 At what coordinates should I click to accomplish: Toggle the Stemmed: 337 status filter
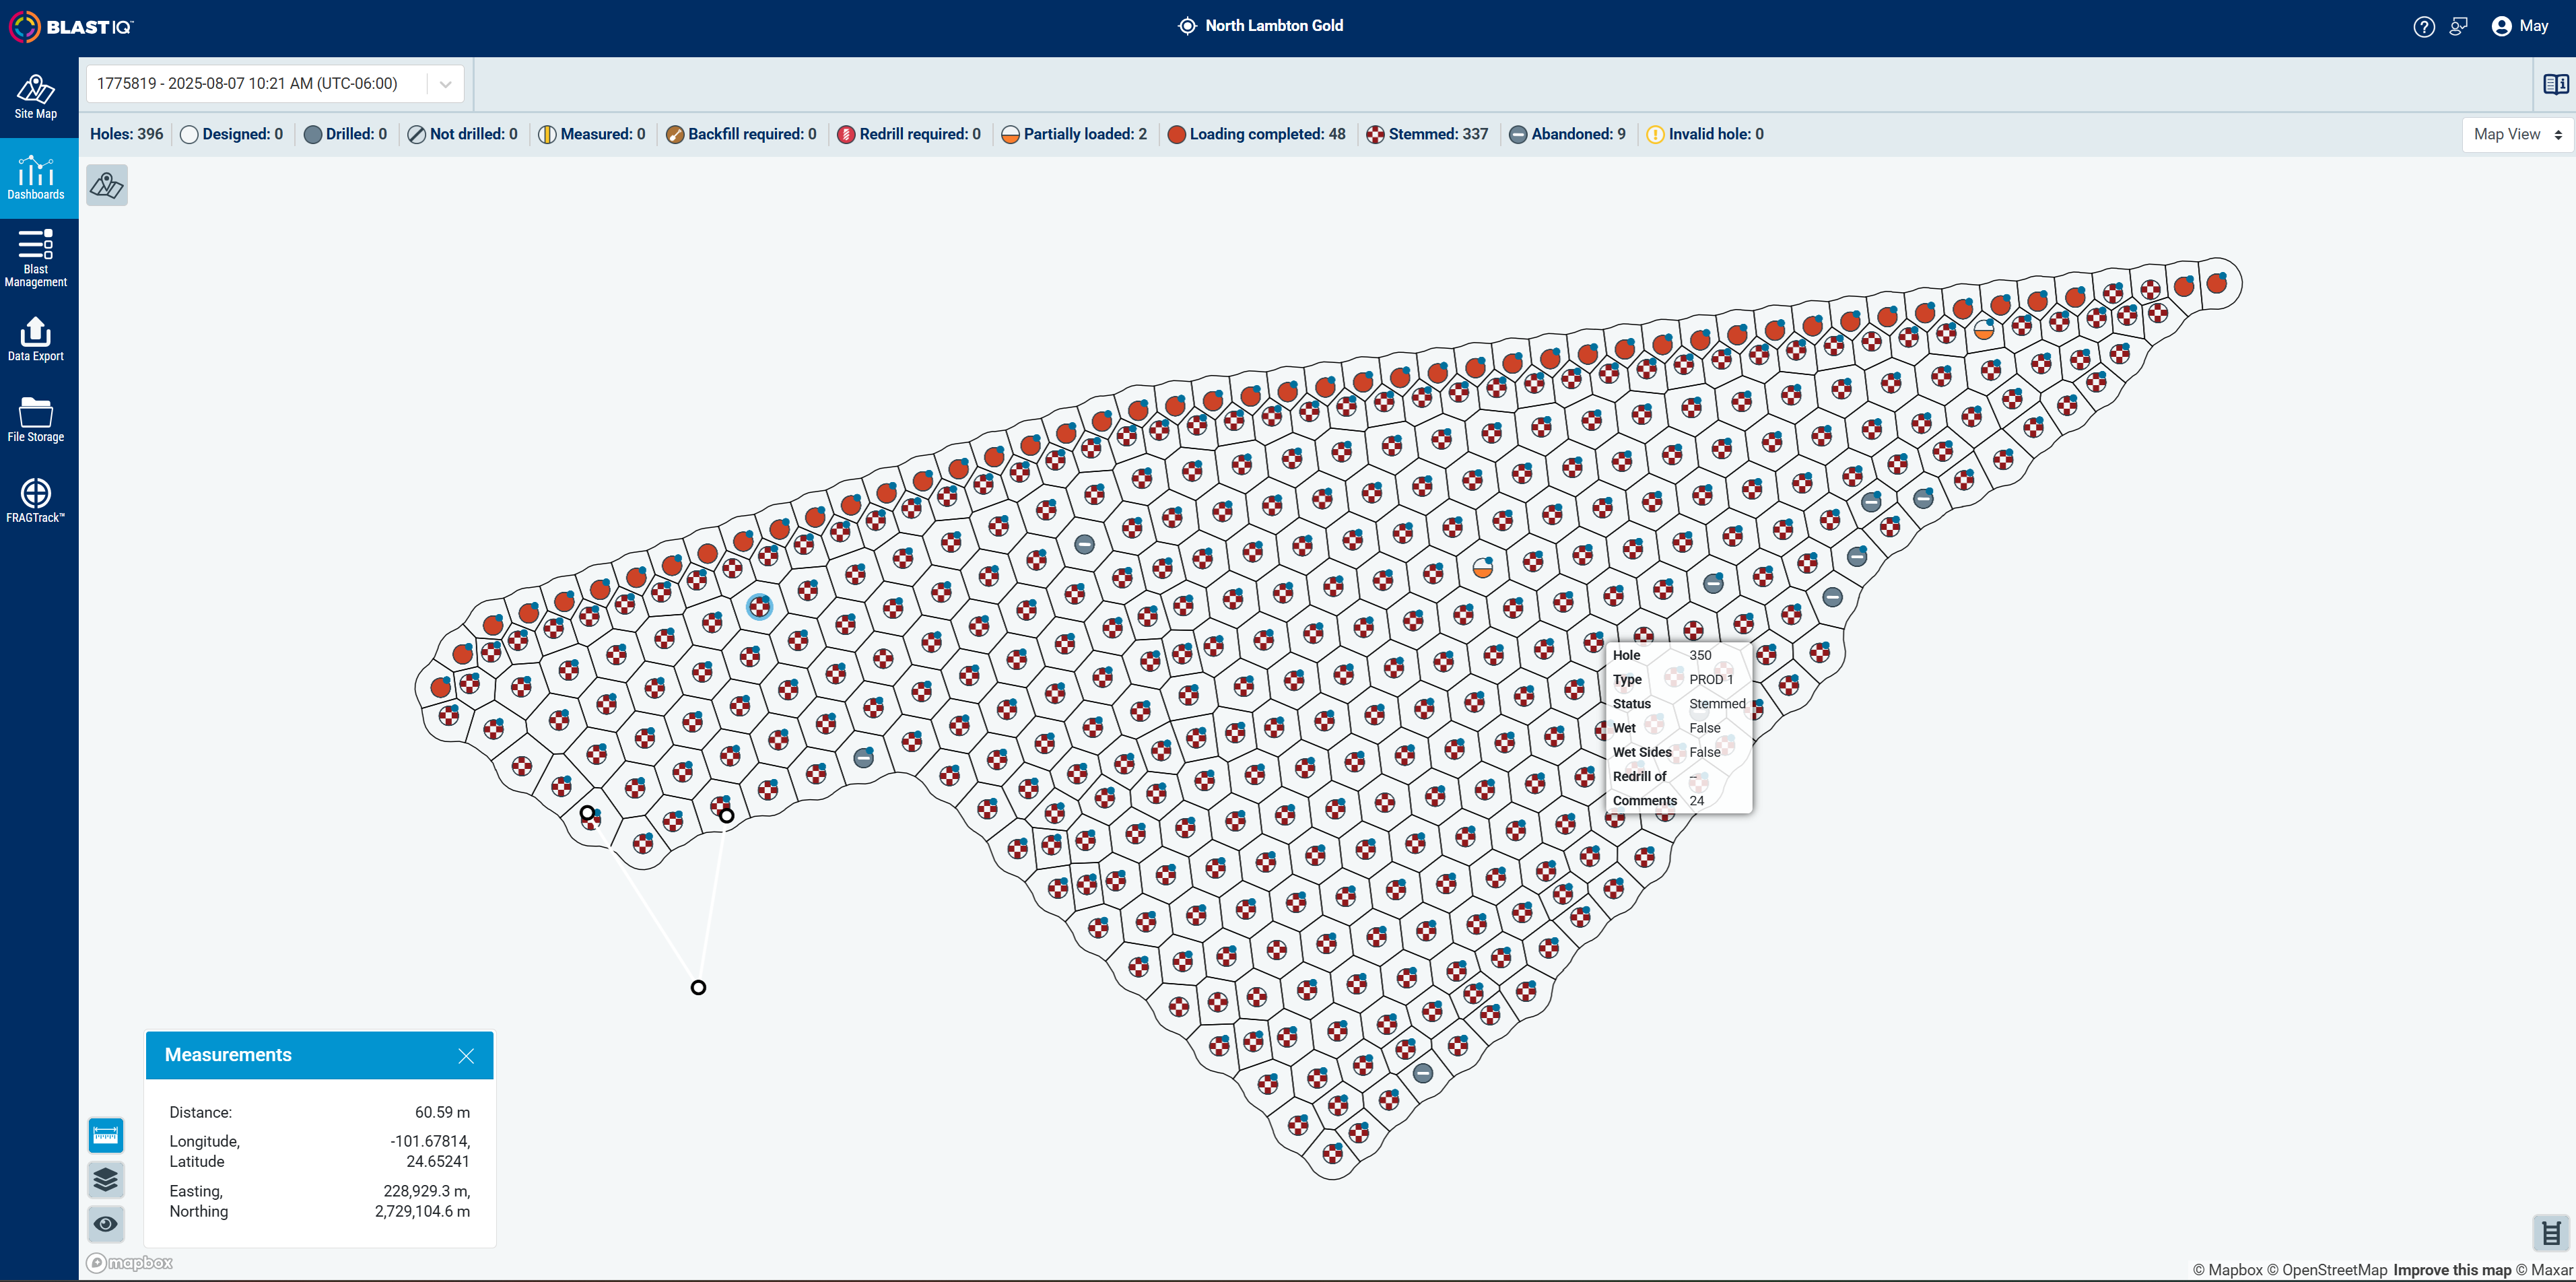tap(1427, 134)
